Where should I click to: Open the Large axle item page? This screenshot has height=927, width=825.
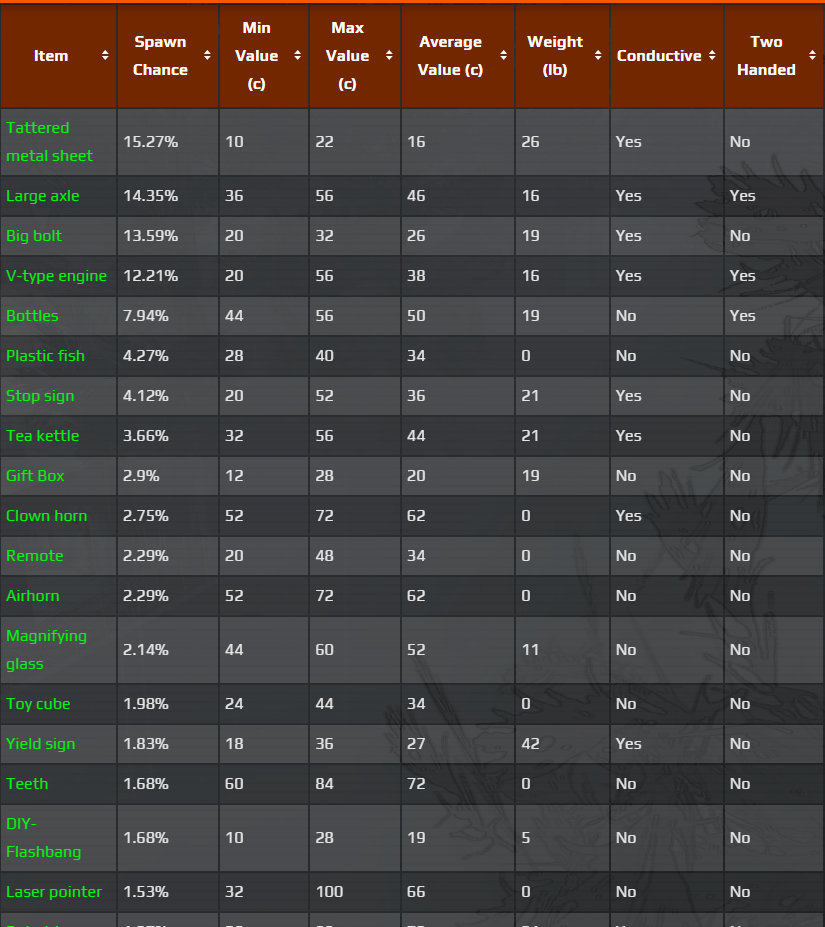coord(43,196)
